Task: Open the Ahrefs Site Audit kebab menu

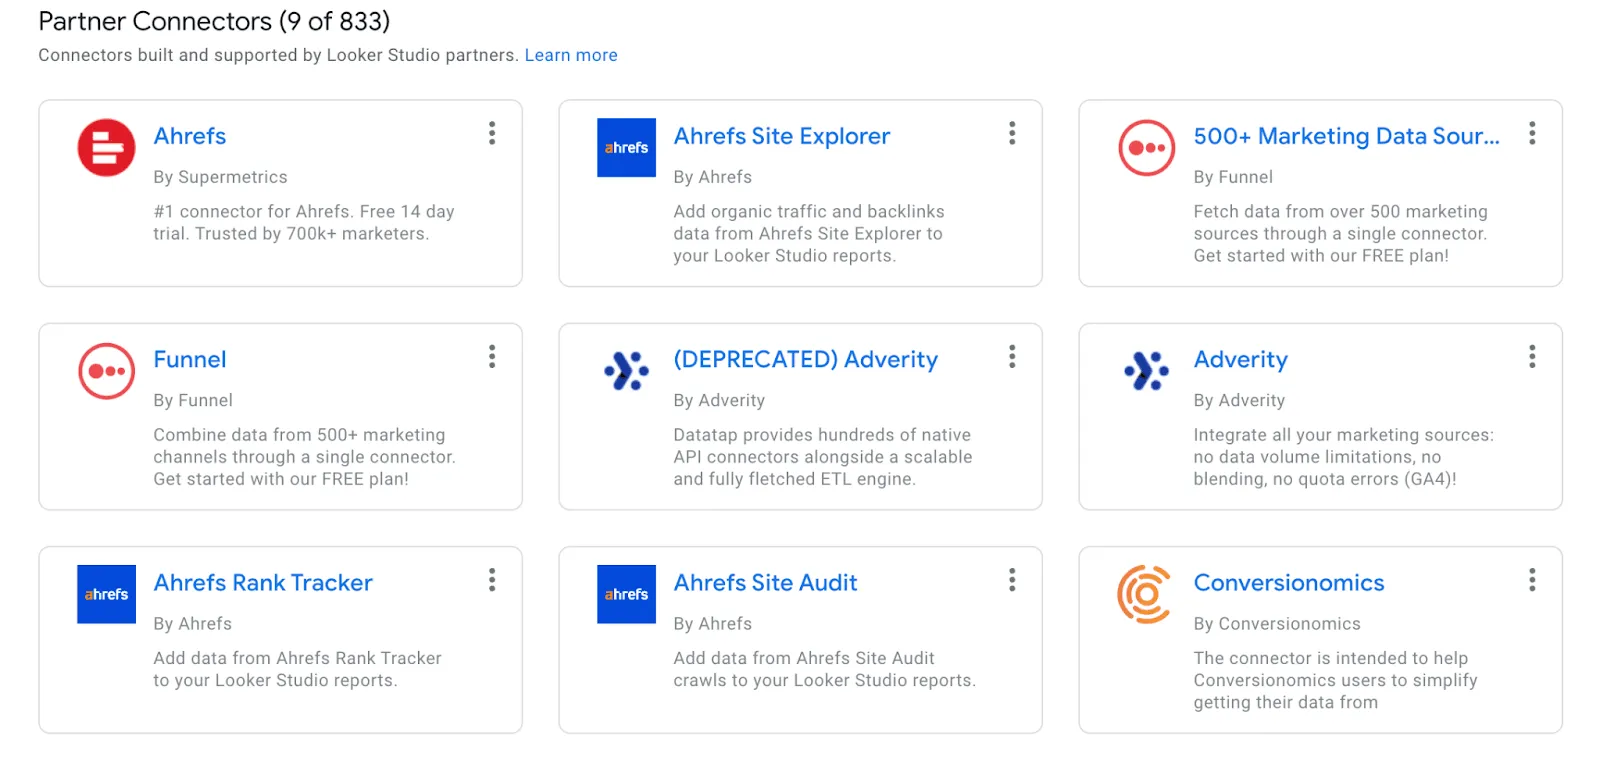Action: point(1012,579)
